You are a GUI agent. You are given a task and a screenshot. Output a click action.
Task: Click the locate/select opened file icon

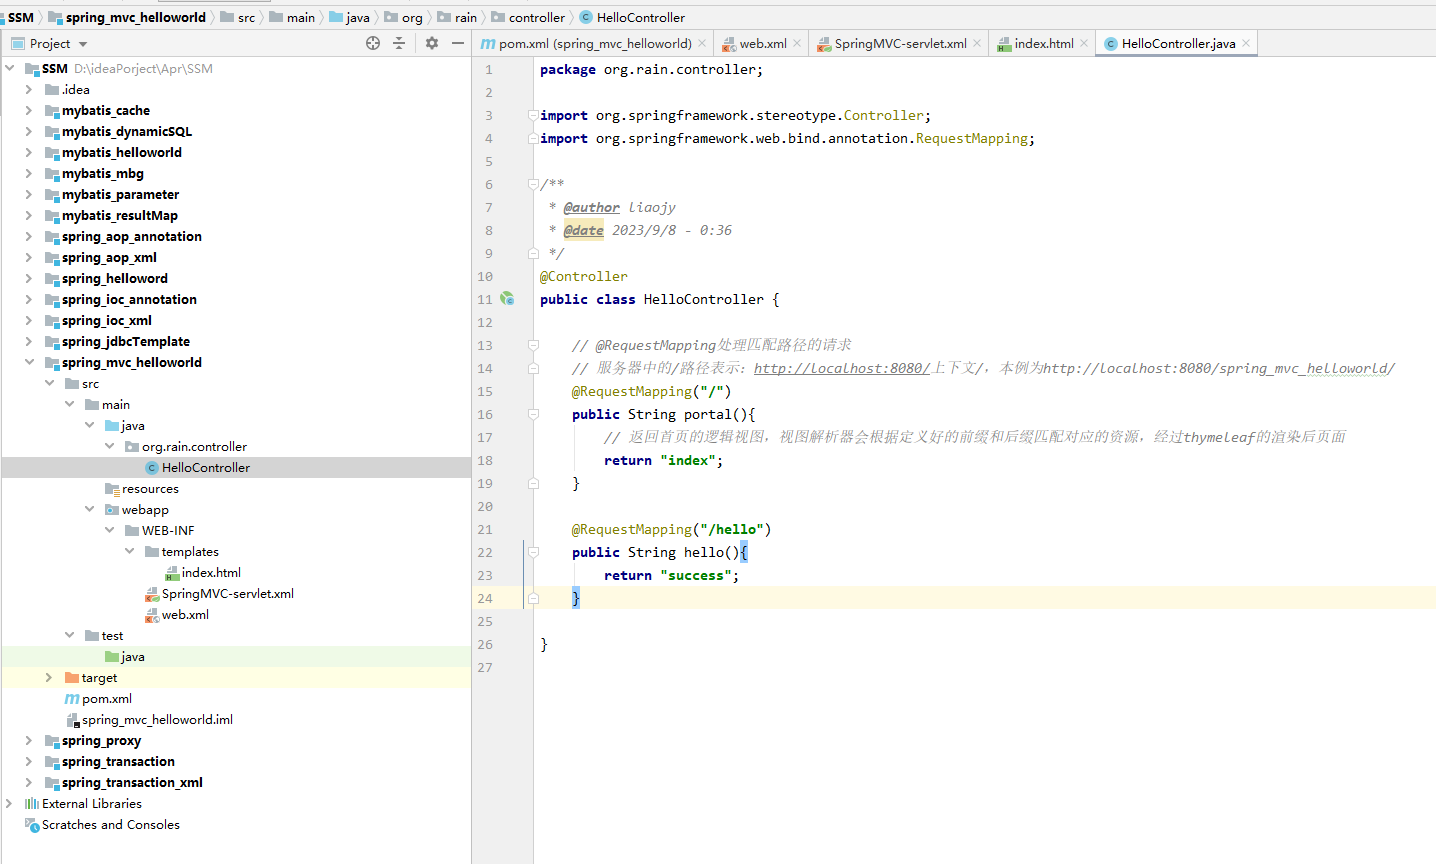[x=373, y=43]
